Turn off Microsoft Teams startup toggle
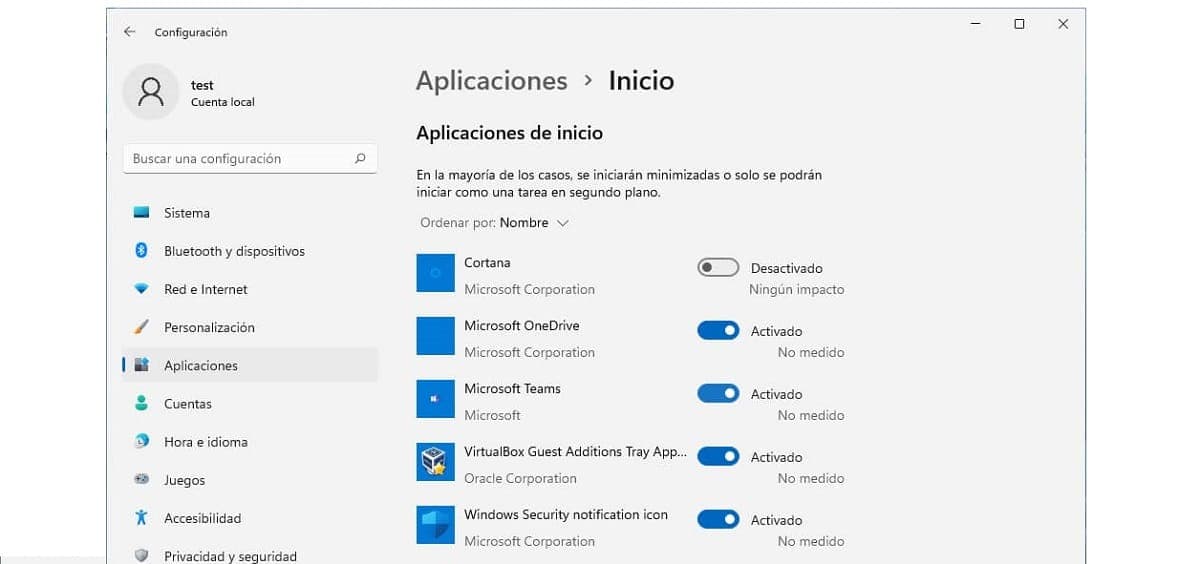 click(x=718, y=394)
